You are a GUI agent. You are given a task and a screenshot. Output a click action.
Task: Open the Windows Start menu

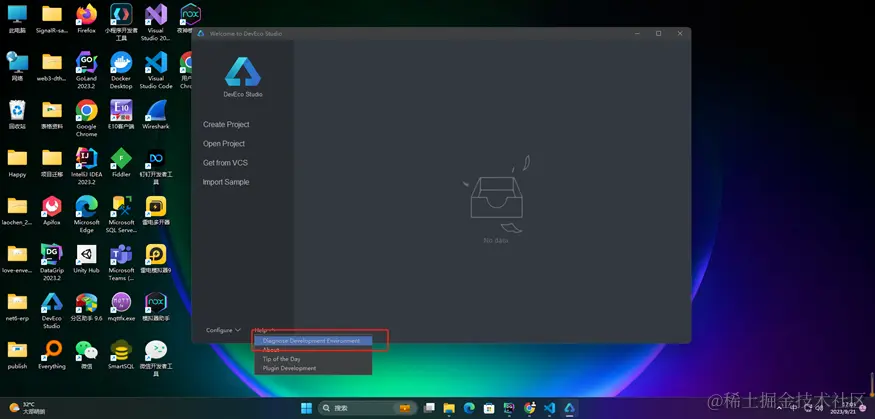click(306, 408)
